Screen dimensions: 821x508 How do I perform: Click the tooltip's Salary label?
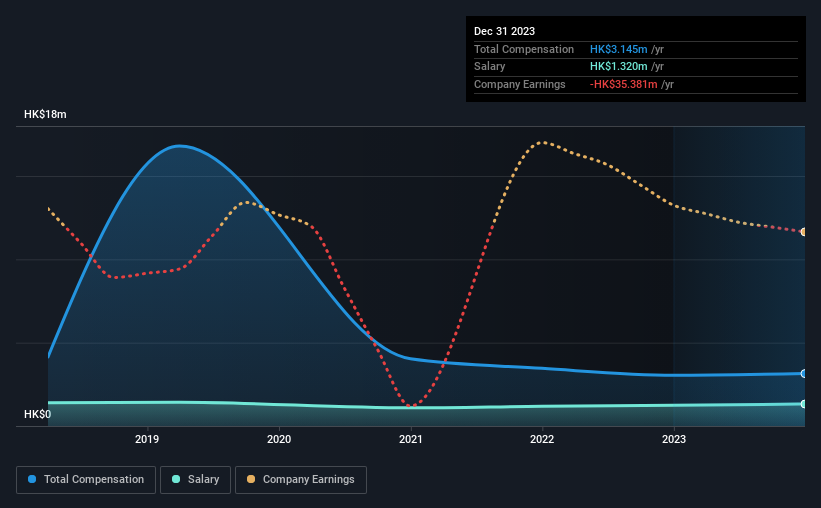tap(490, 67)
